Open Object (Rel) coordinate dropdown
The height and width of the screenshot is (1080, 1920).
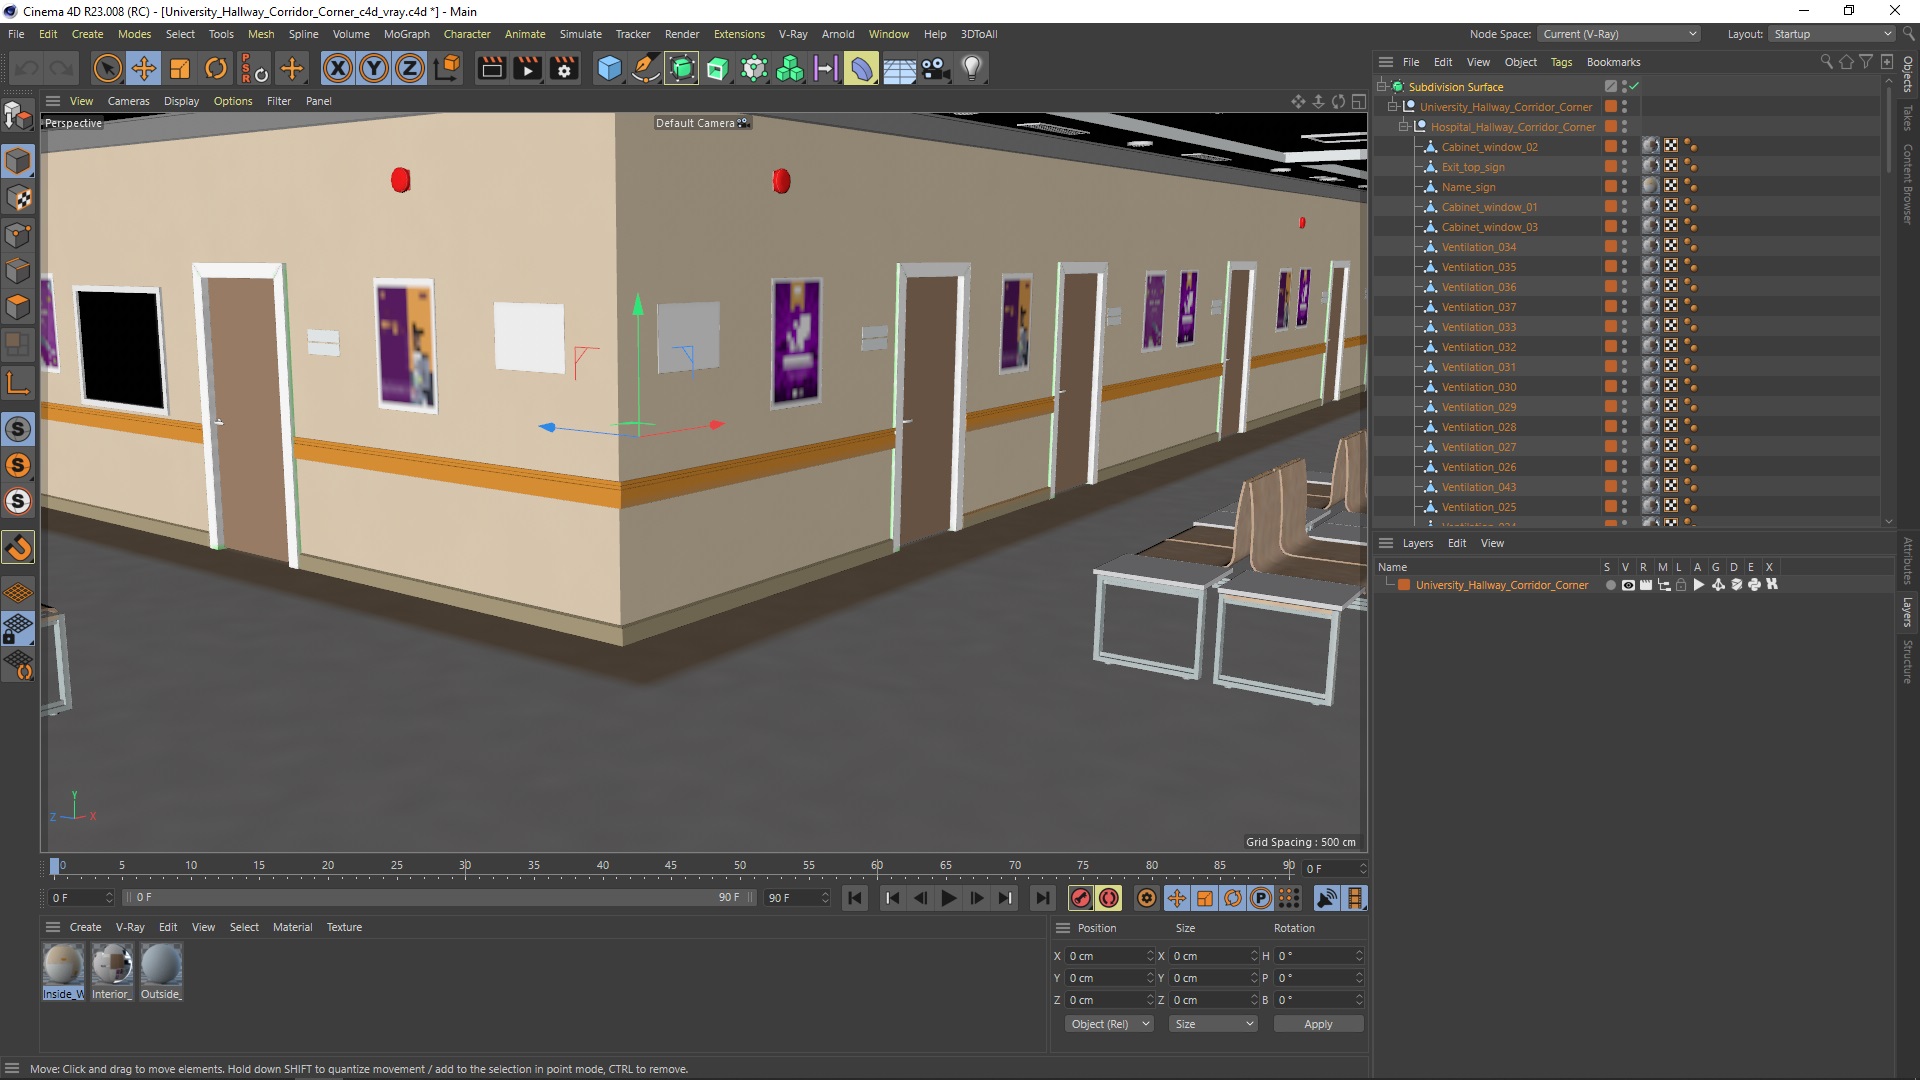pyautogui.click(x=1109, y=1024)
